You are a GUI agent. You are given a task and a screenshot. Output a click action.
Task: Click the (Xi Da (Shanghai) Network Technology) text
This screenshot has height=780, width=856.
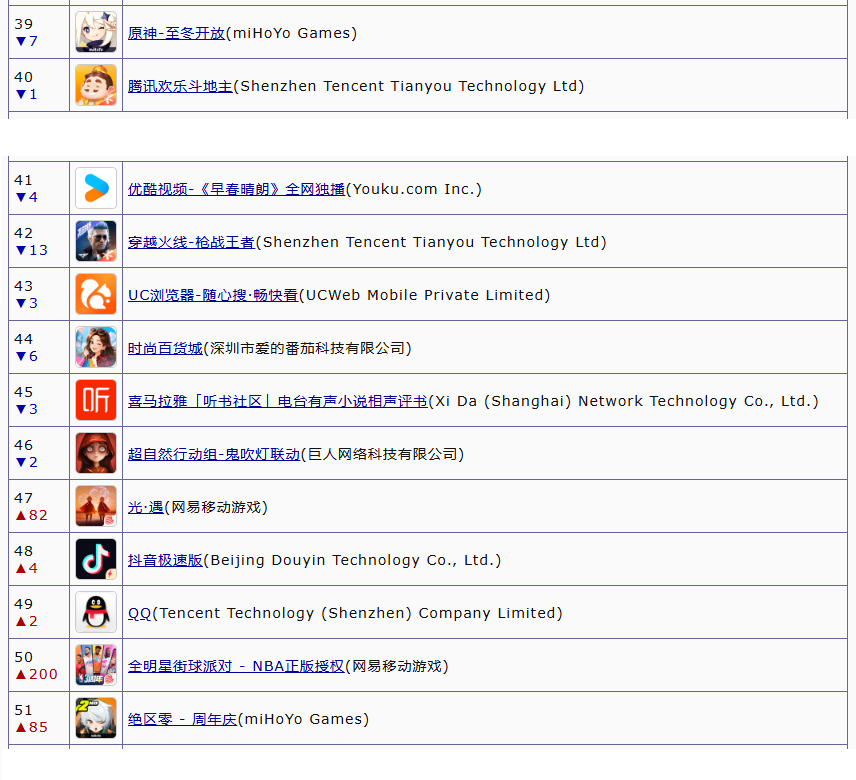coord(623,401)
